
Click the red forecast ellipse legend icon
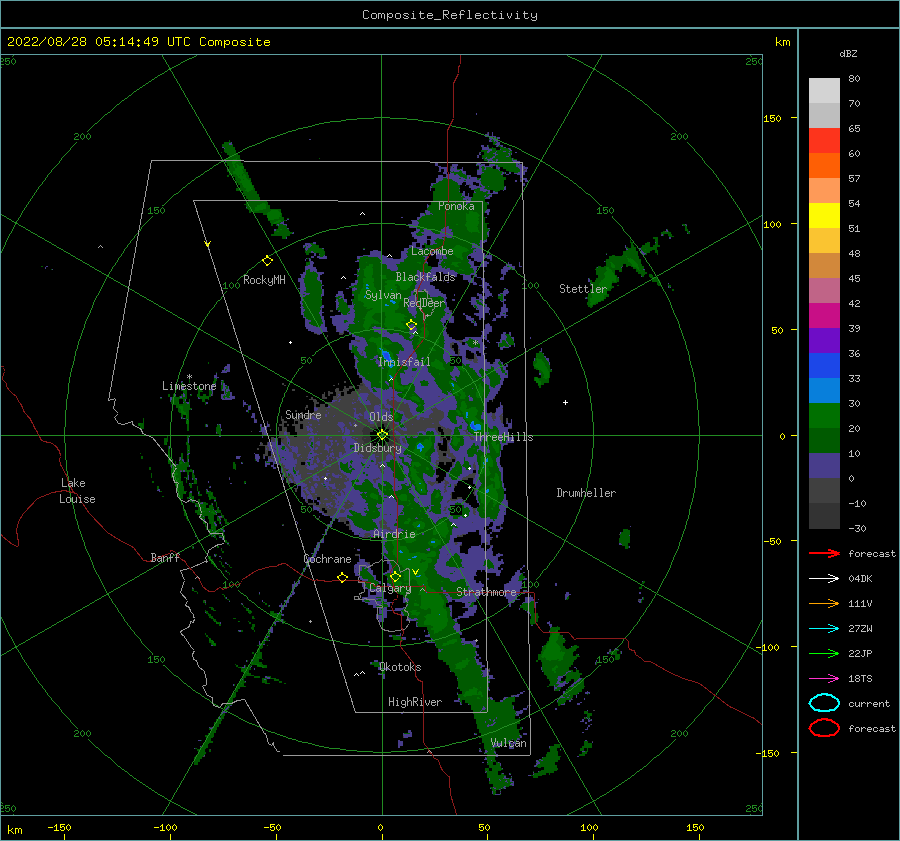click(824, 728)
